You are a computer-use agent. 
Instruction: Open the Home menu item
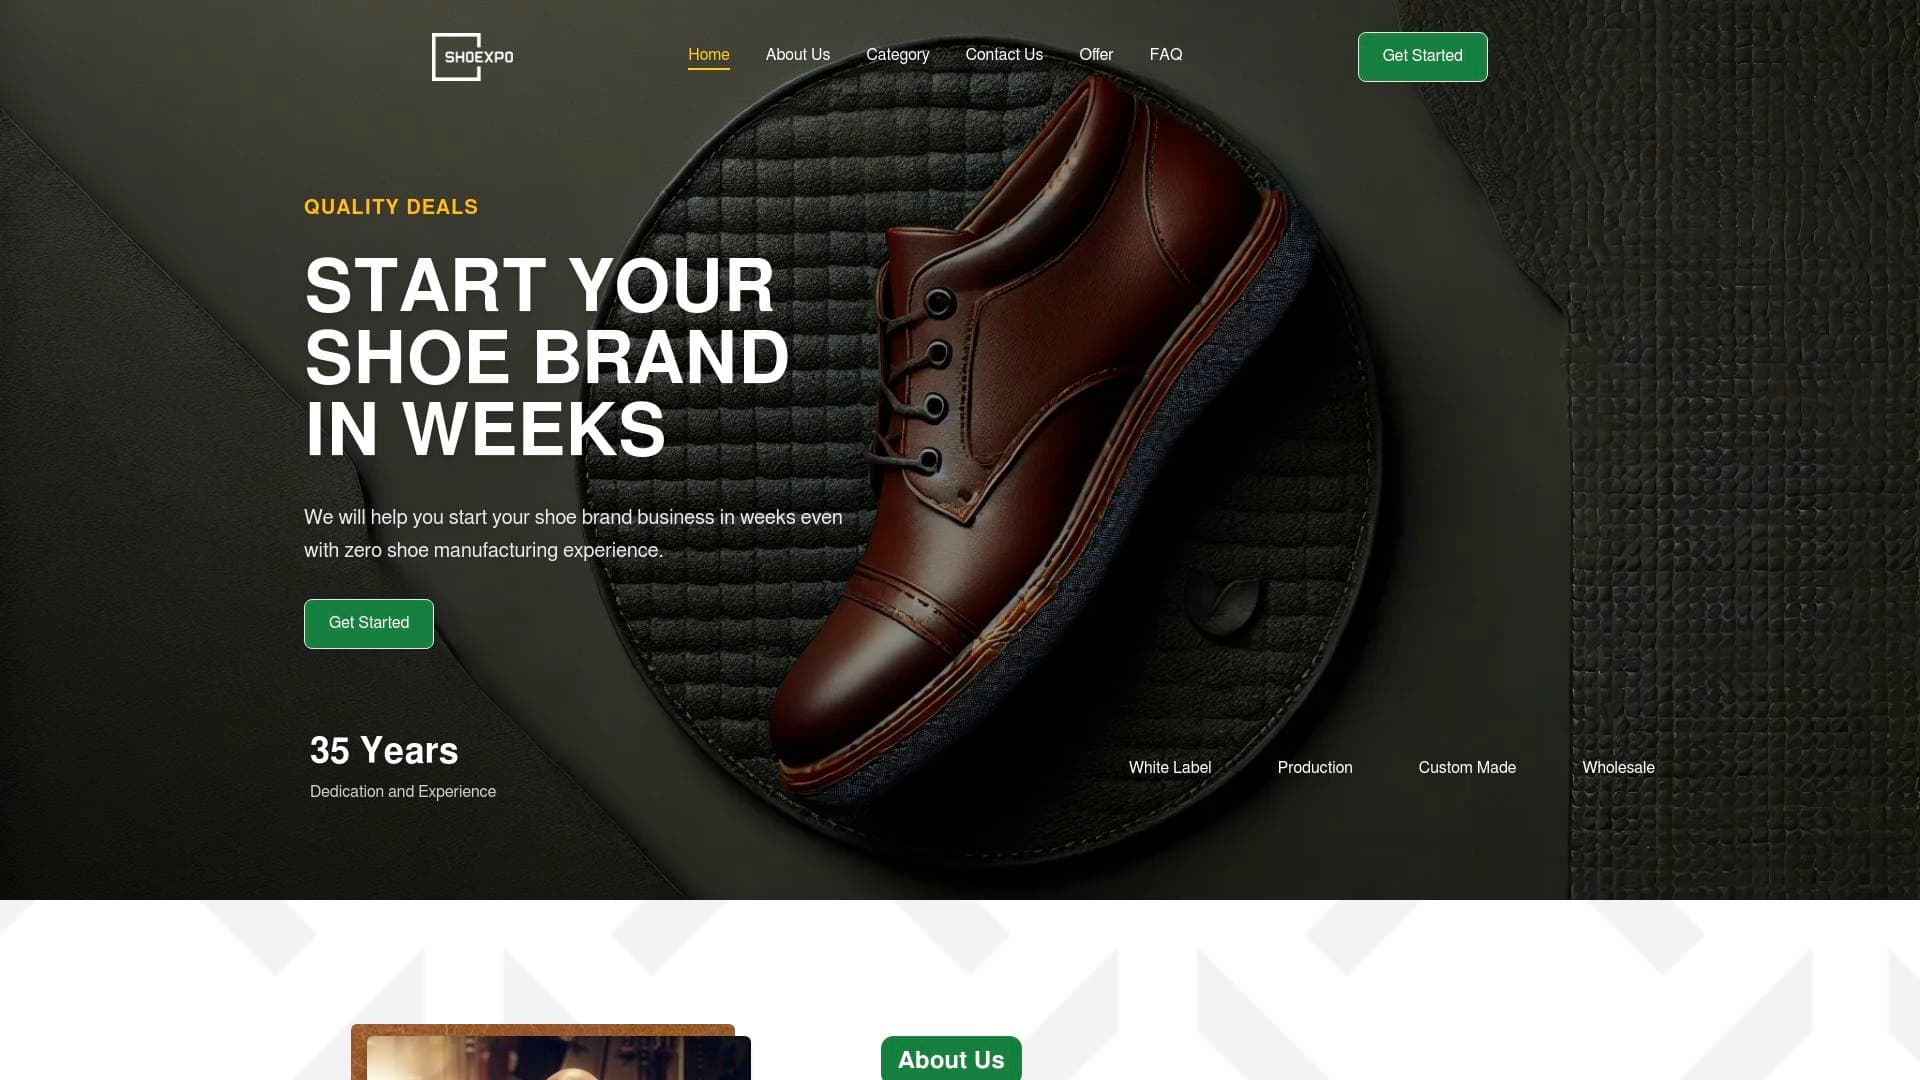coord(708,55)
